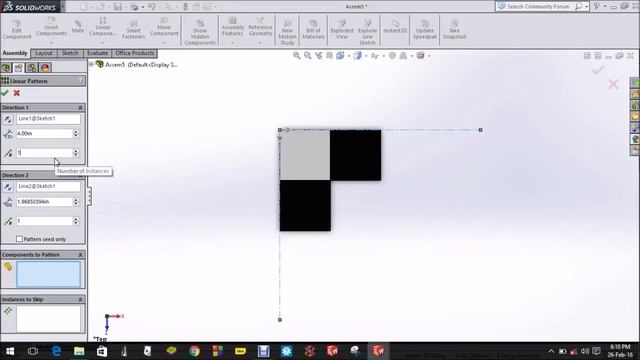Switch to the Sketch tab
Image resolution: width=640 pixels, height=360 pixels.
point(70,53)
